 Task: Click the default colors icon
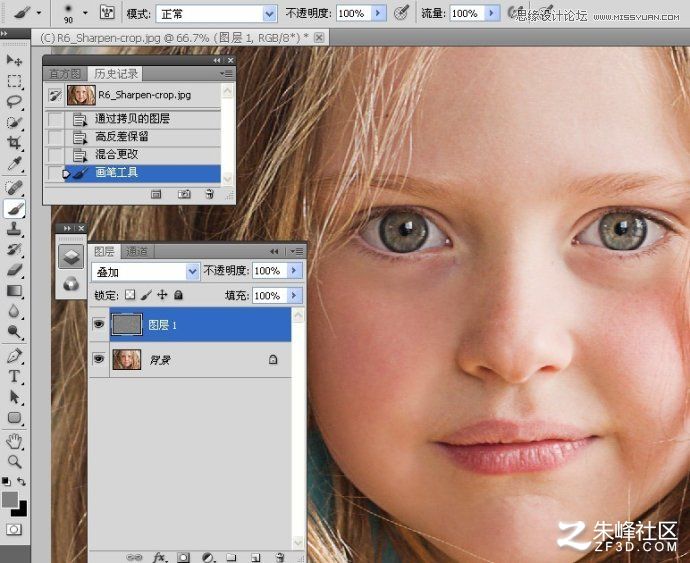(6, 481)
